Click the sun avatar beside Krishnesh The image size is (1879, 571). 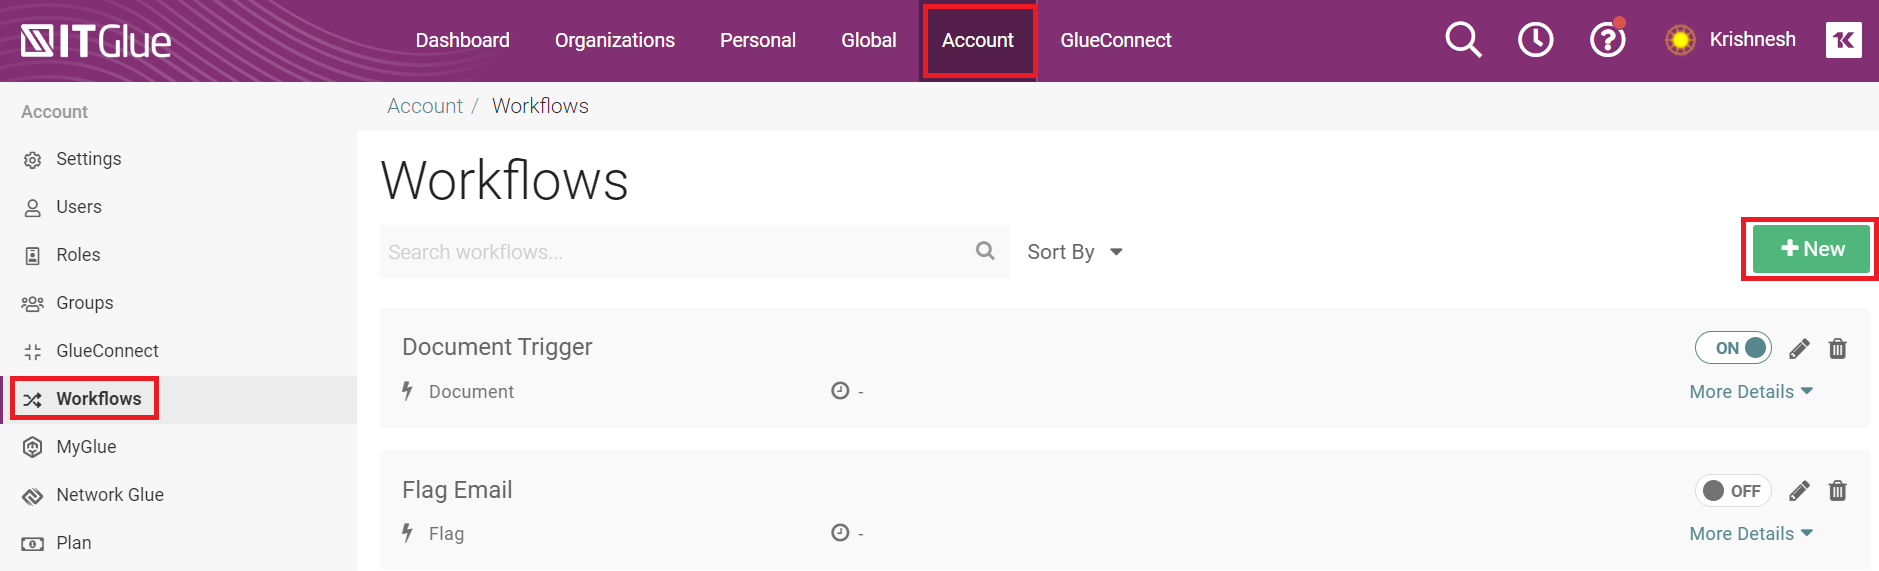(x=1680, y=40)
